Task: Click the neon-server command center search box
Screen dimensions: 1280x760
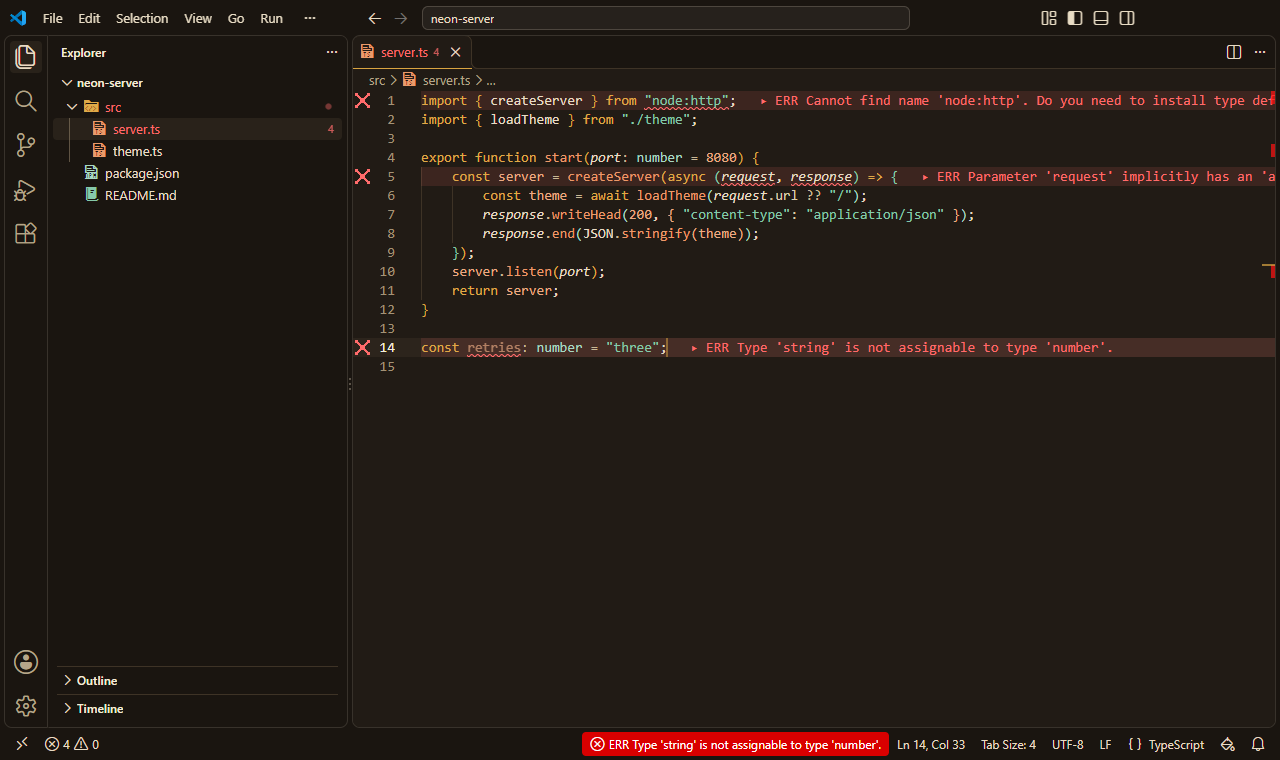Action: pos(666,18)
